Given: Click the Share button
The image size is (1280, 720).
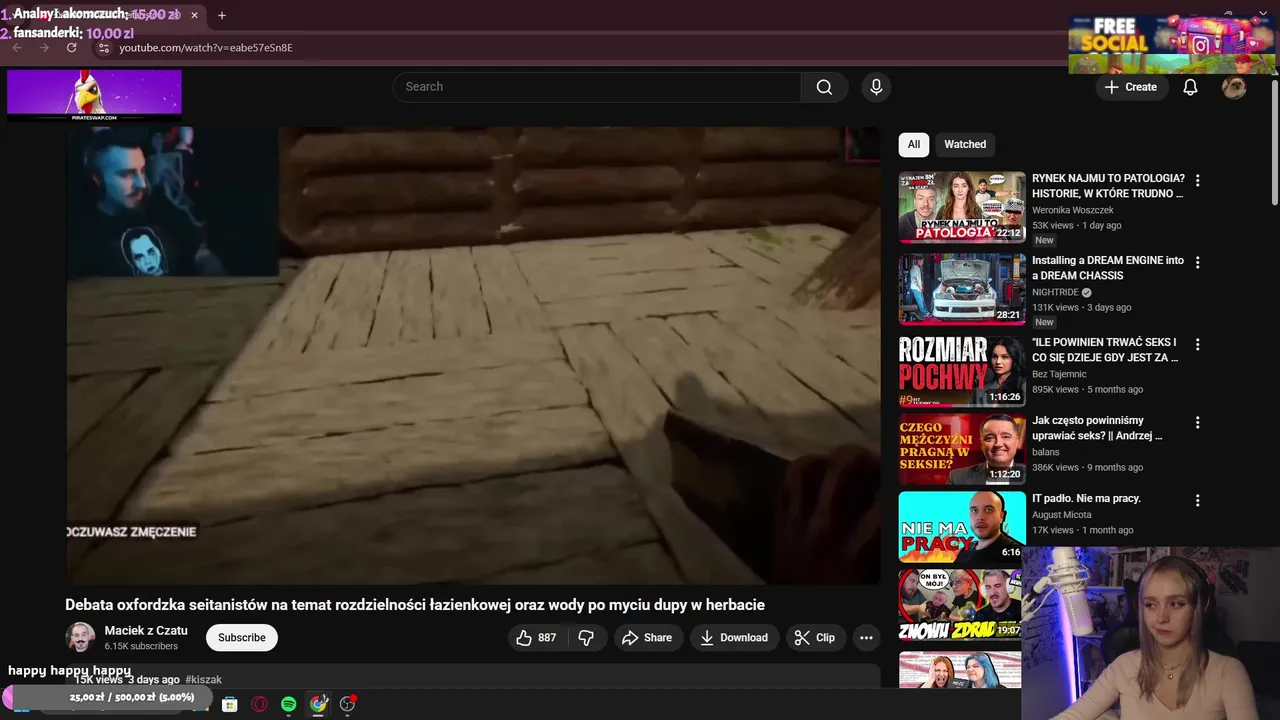Looking at the screenshot, I should pos(646,638).
